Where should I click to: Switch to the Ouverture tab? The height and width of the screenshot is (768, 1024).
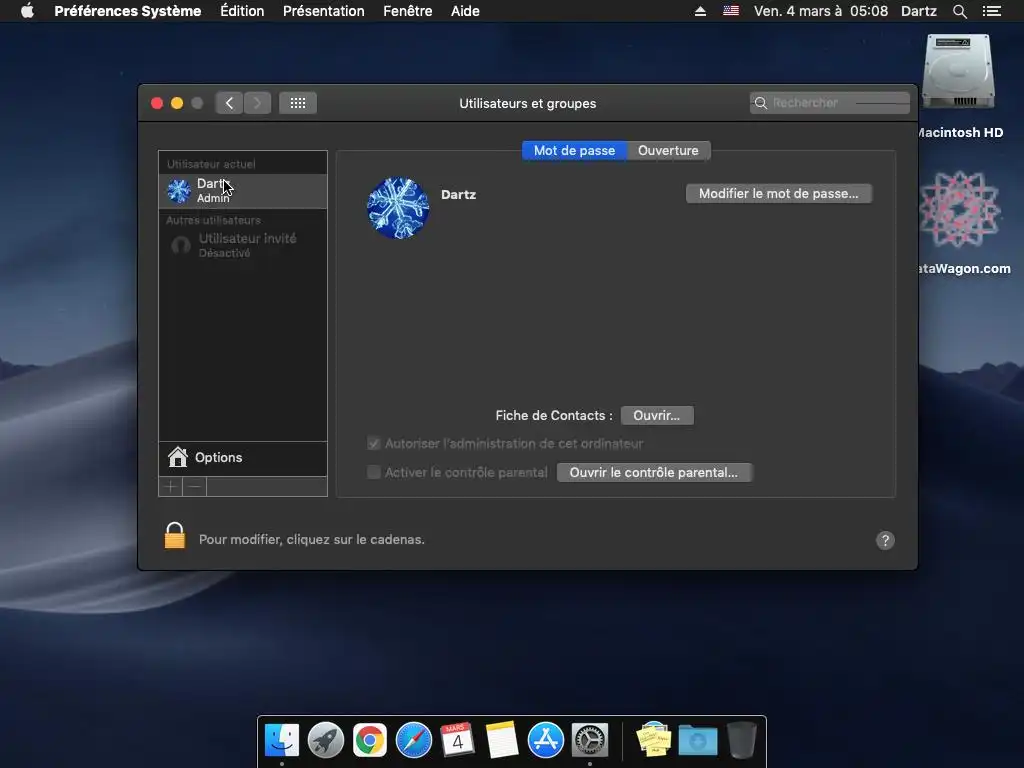click(668, 150)
